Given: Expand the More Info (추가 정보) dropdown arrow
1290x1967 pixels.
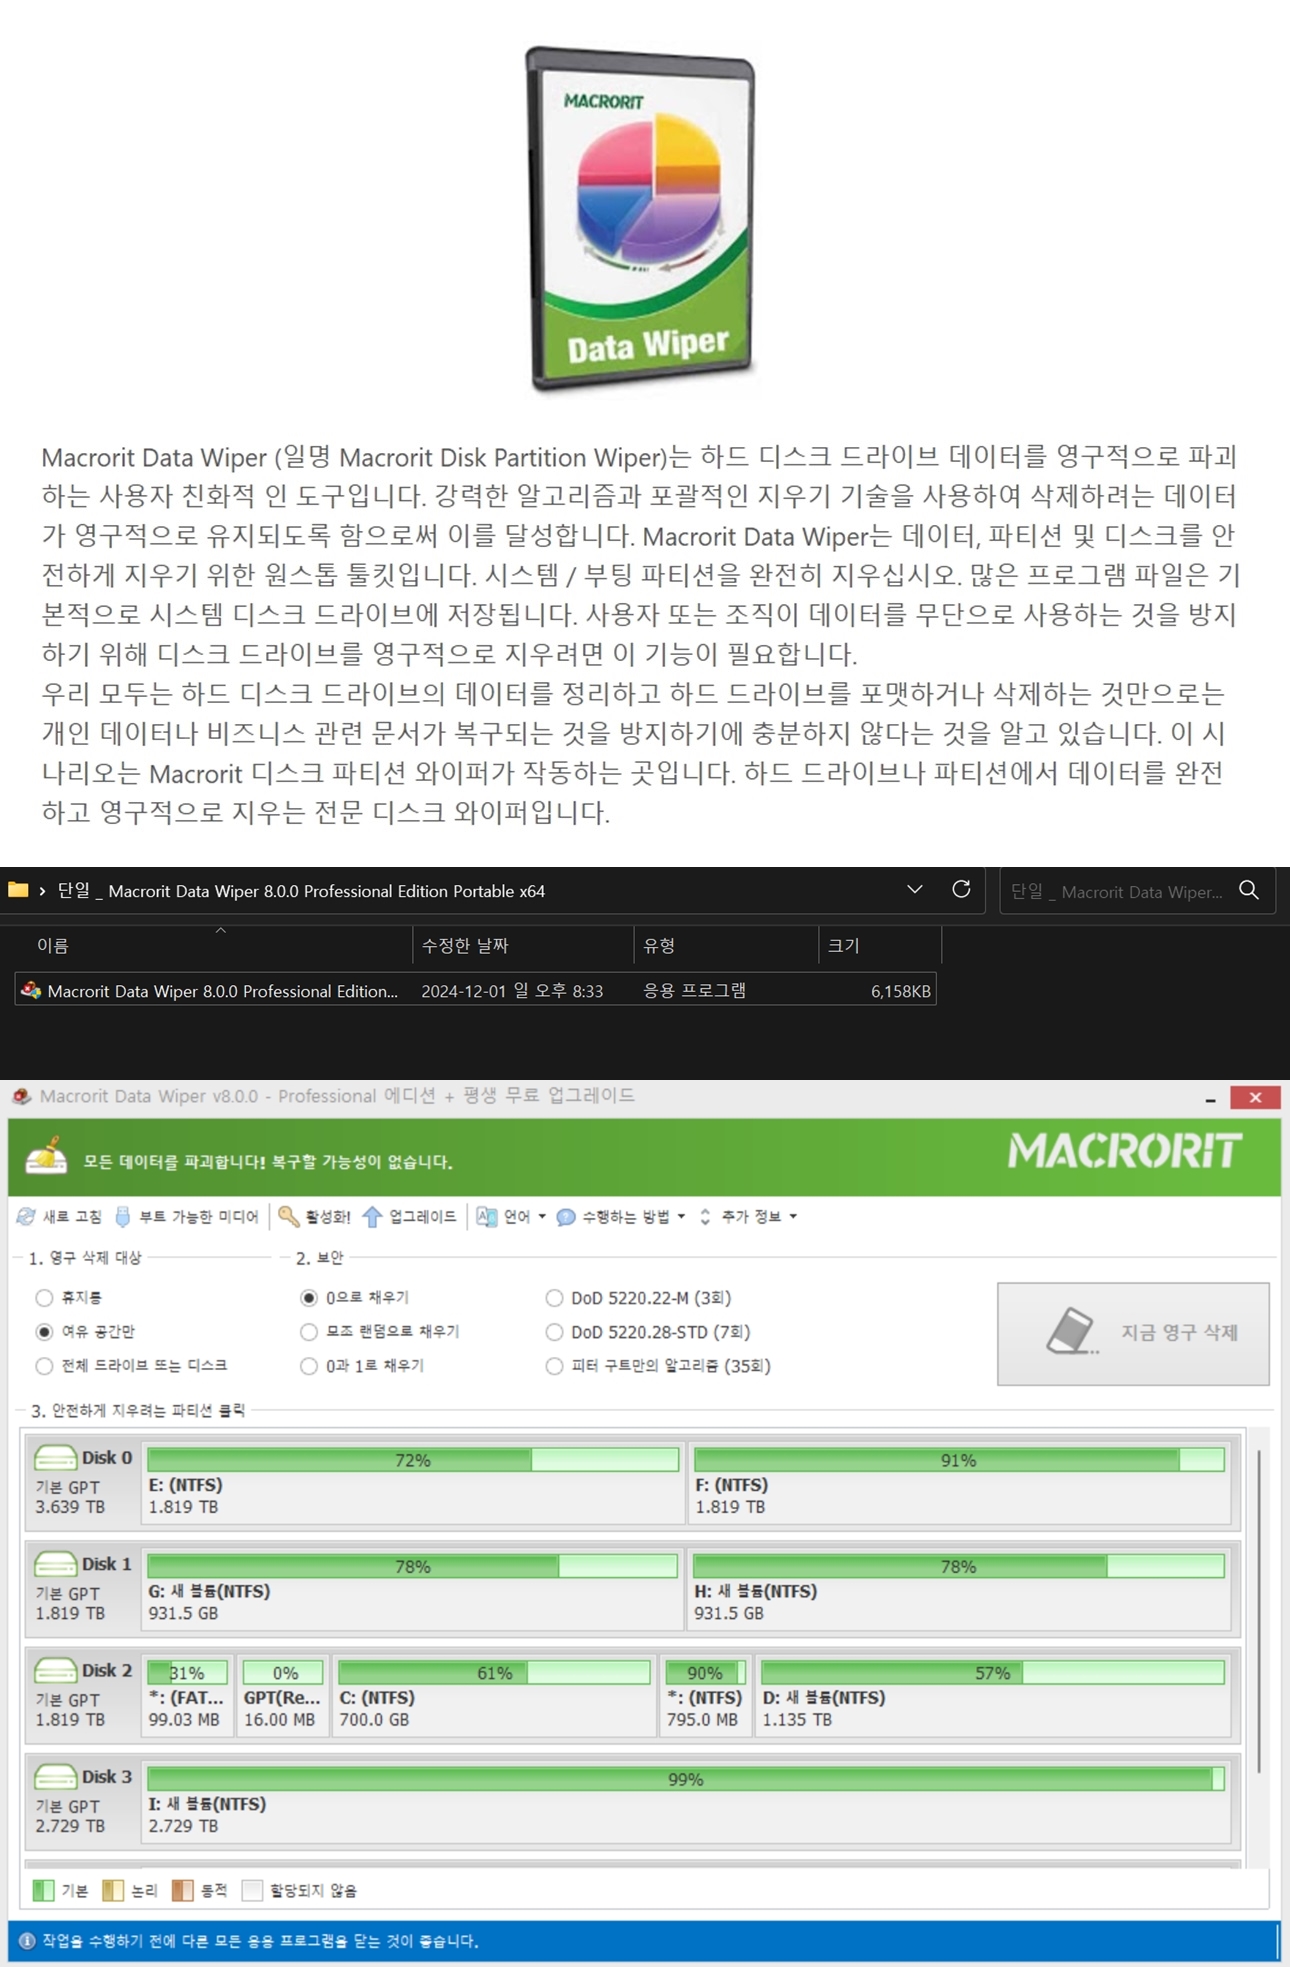Looking at the screenshot, I should tap(793, 1217).
